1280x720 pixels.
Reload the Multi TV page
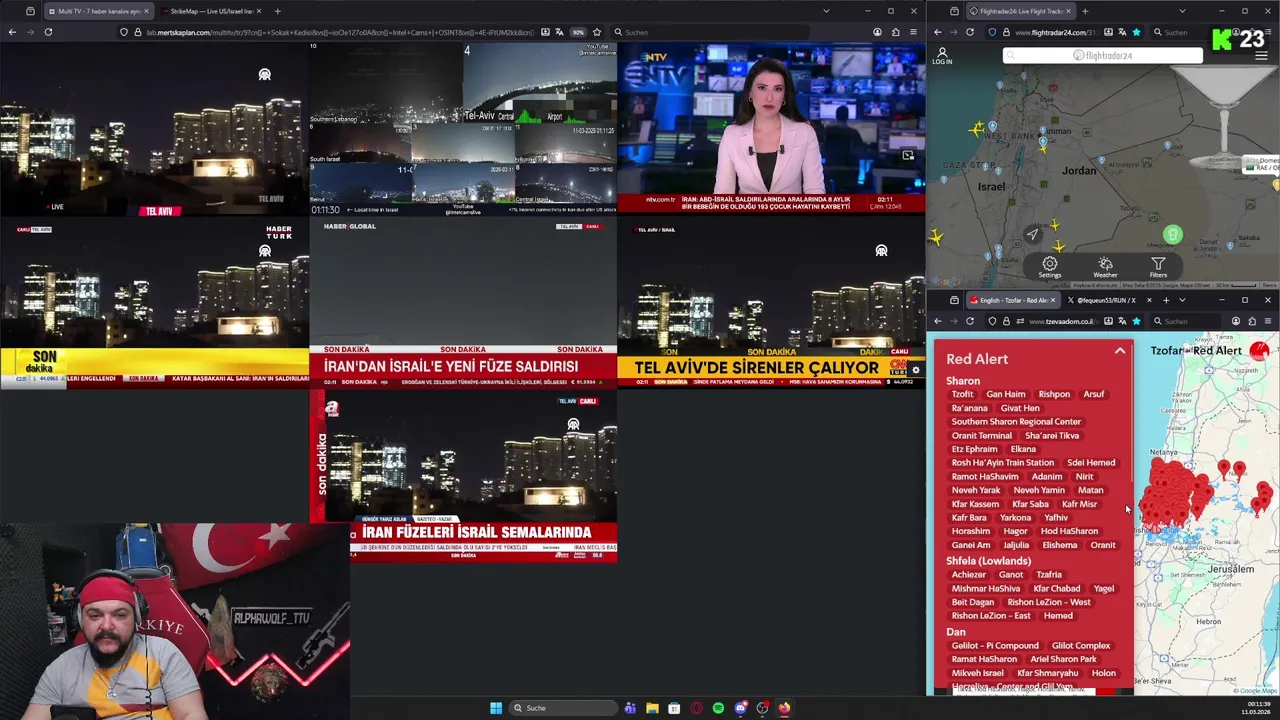pos(48,32)
